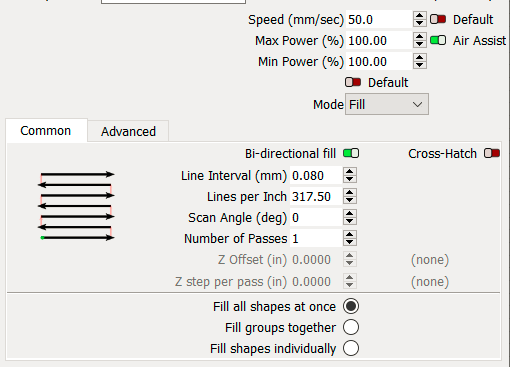Click the Z Offset (in) value field

point(316,259)
